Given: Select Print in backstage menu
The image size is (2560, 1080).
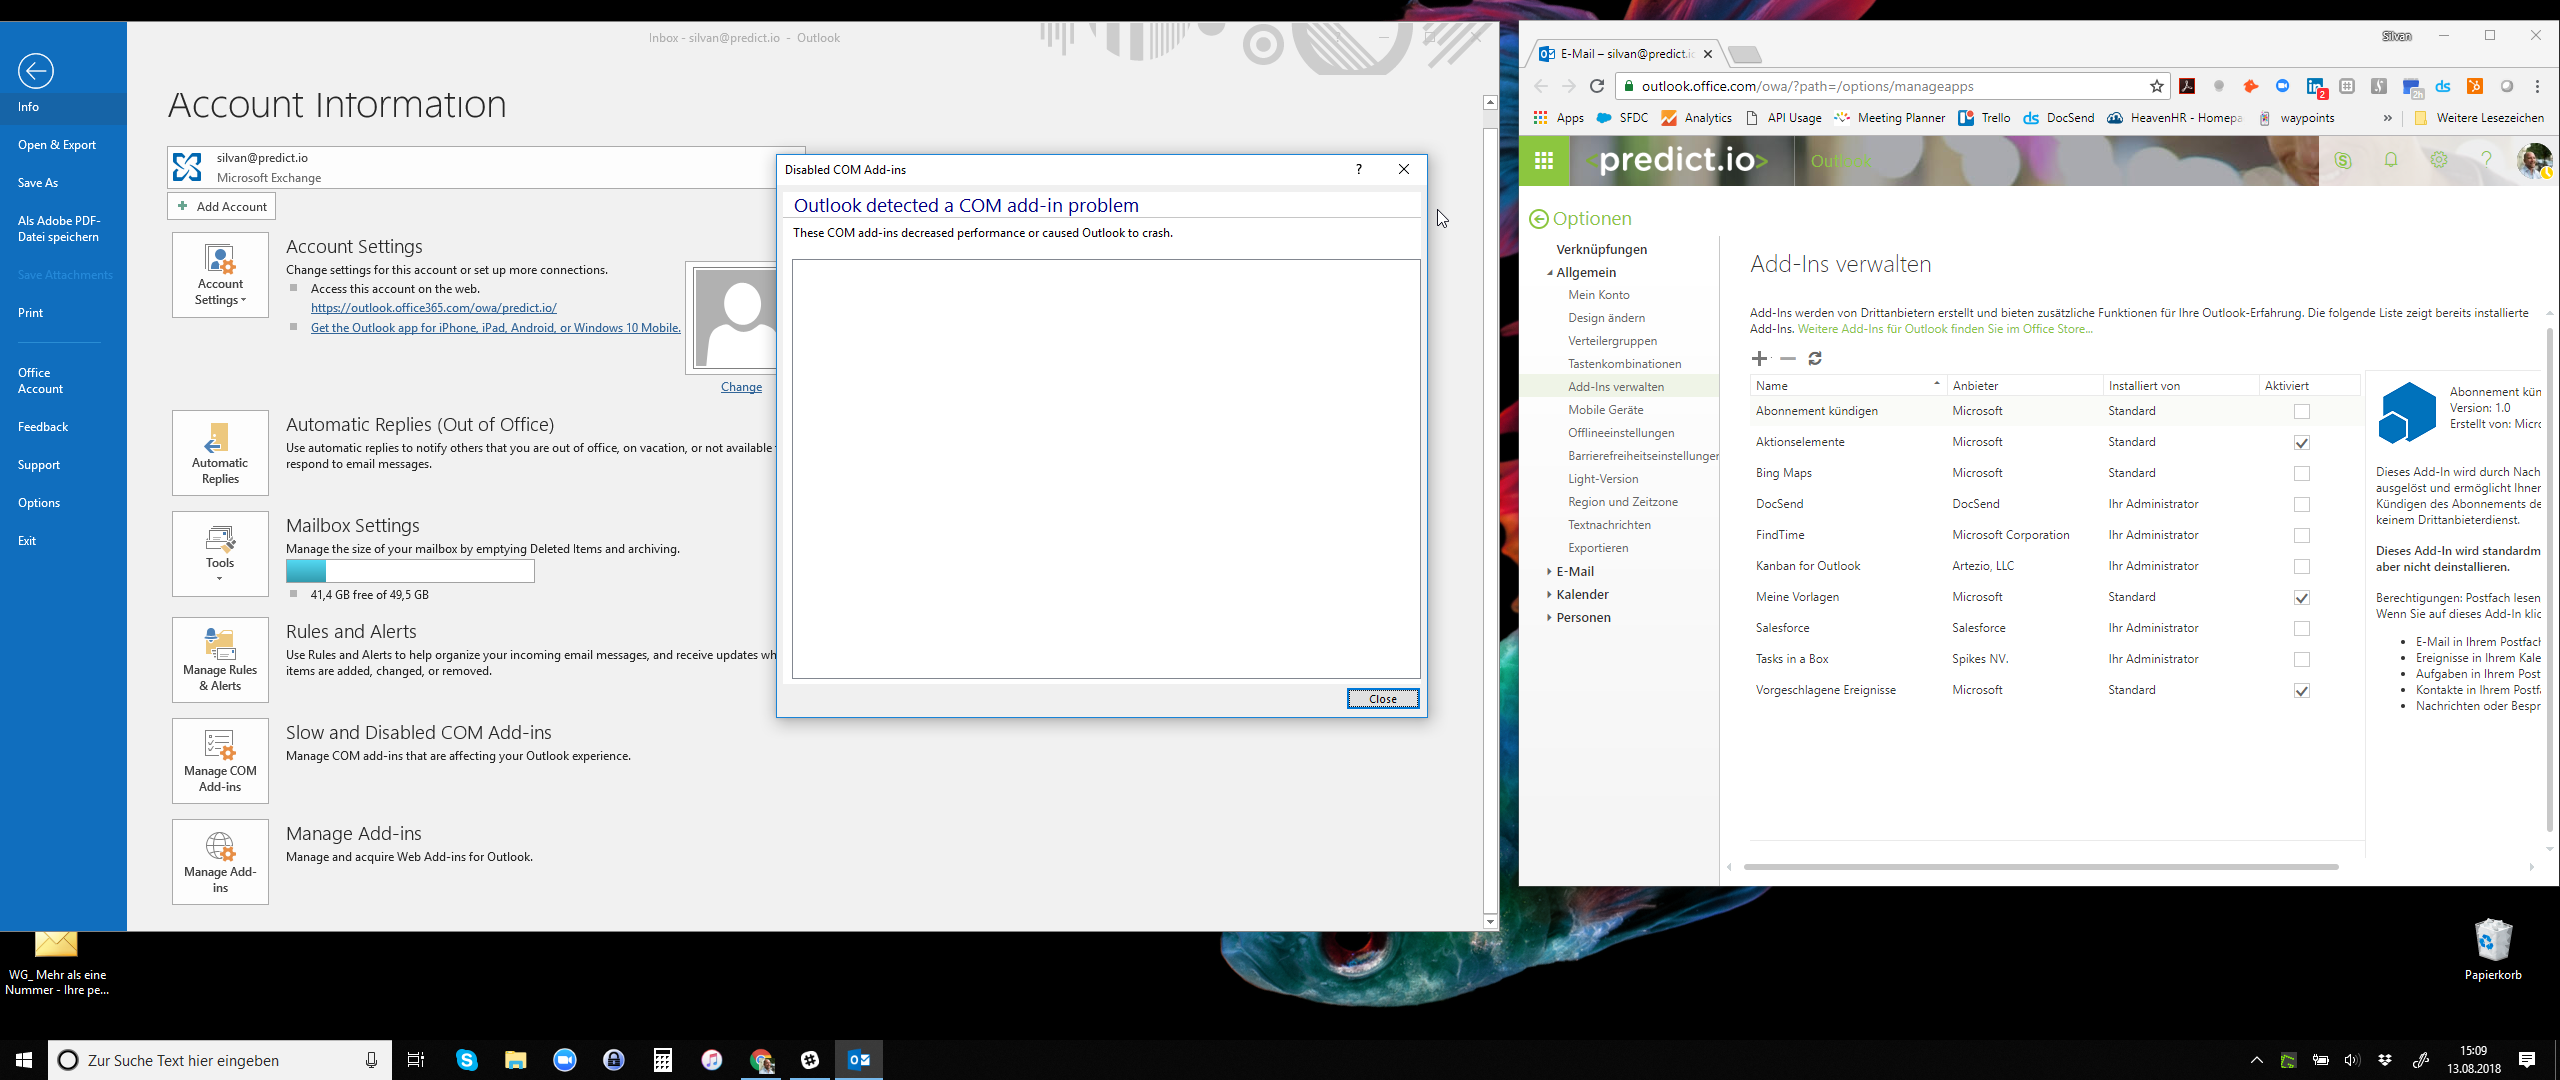Looking at the screenshot, I should coord(30,313).
